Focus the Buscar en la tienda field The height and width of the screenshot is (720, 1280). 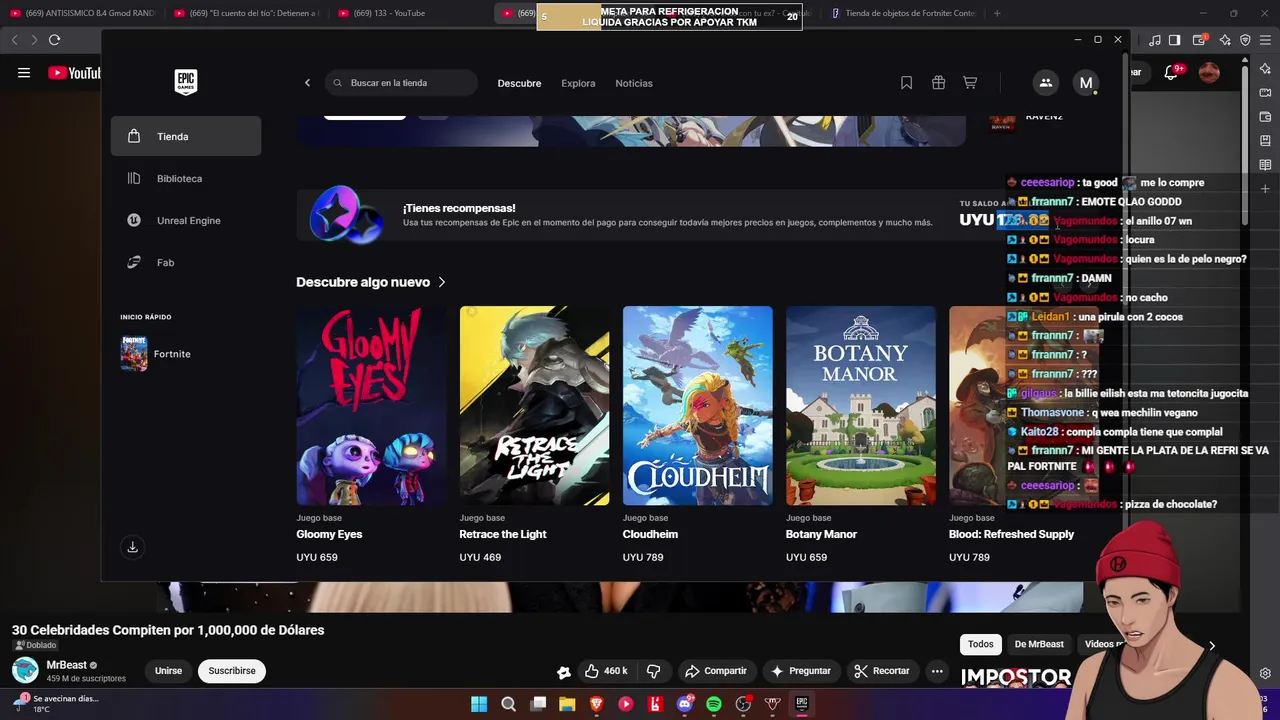coord(401,83)
